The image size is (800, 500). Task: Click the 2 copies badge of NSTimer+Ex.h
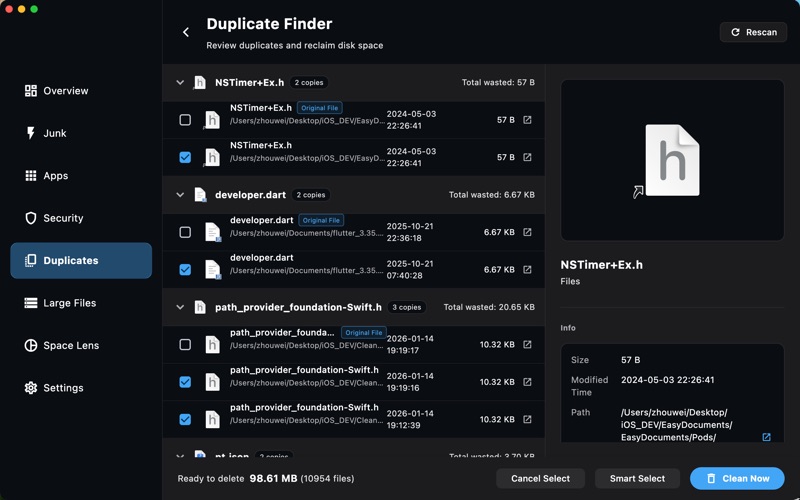(x=309, y=83)
